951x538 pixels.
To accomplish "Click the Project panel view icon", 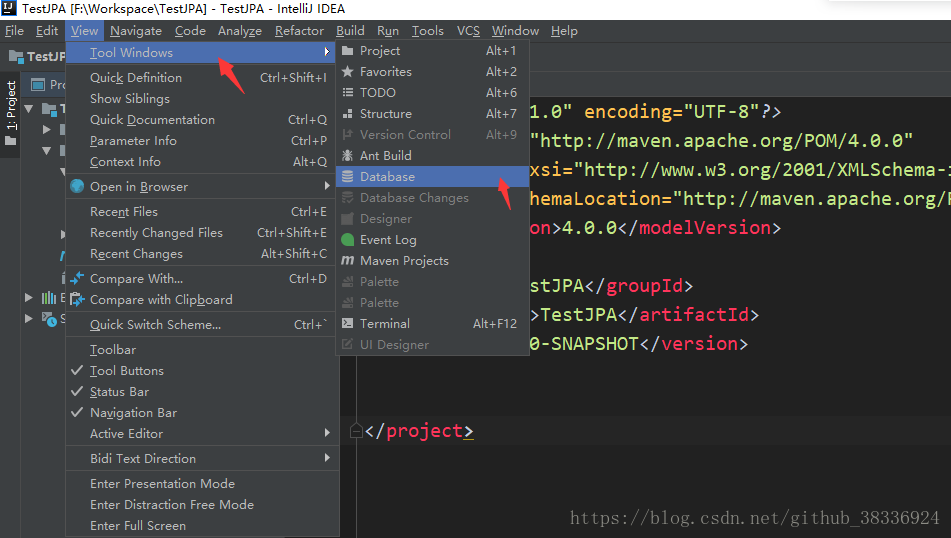I will tap(38, 84).
